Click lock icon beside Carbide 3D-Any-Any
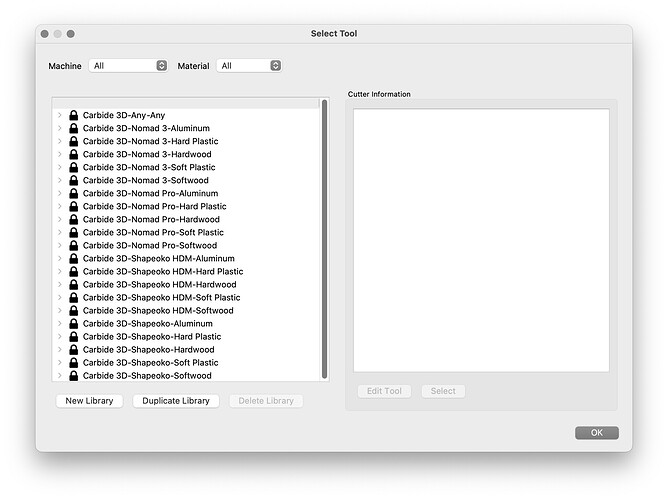 click(74, 115)
